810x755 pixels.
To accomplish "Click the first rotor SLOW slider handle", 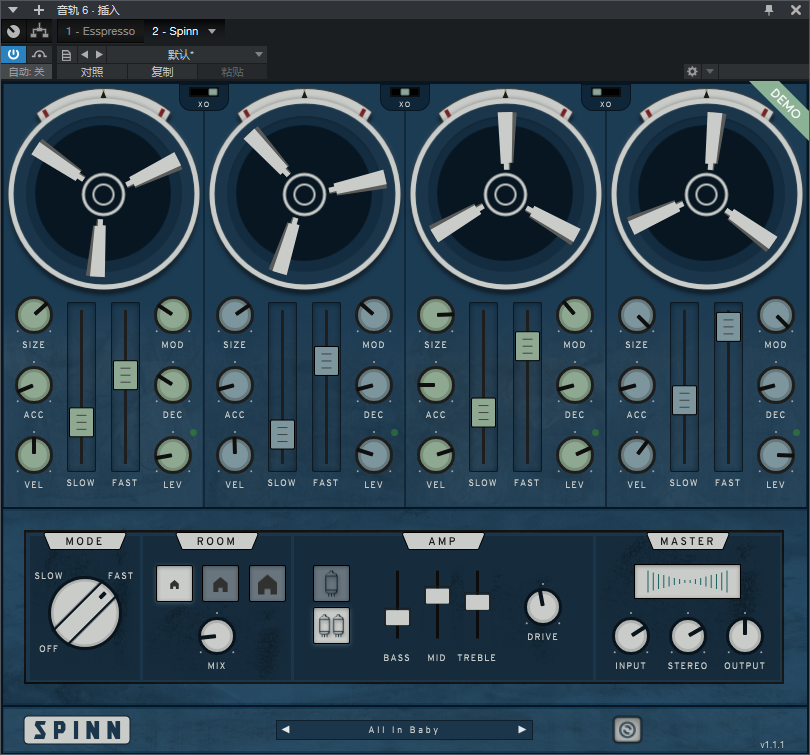I will point(82,422).
